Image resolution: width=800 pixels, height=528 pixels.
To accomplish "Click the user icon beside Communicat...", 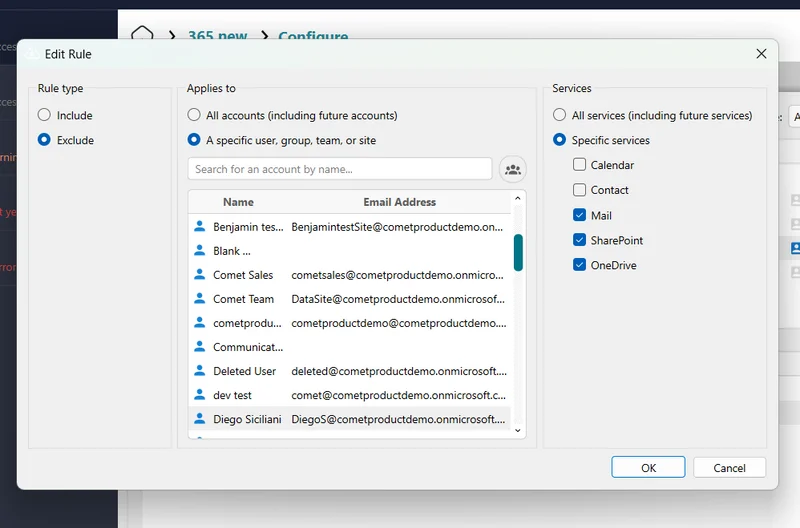I will [199, 346].
